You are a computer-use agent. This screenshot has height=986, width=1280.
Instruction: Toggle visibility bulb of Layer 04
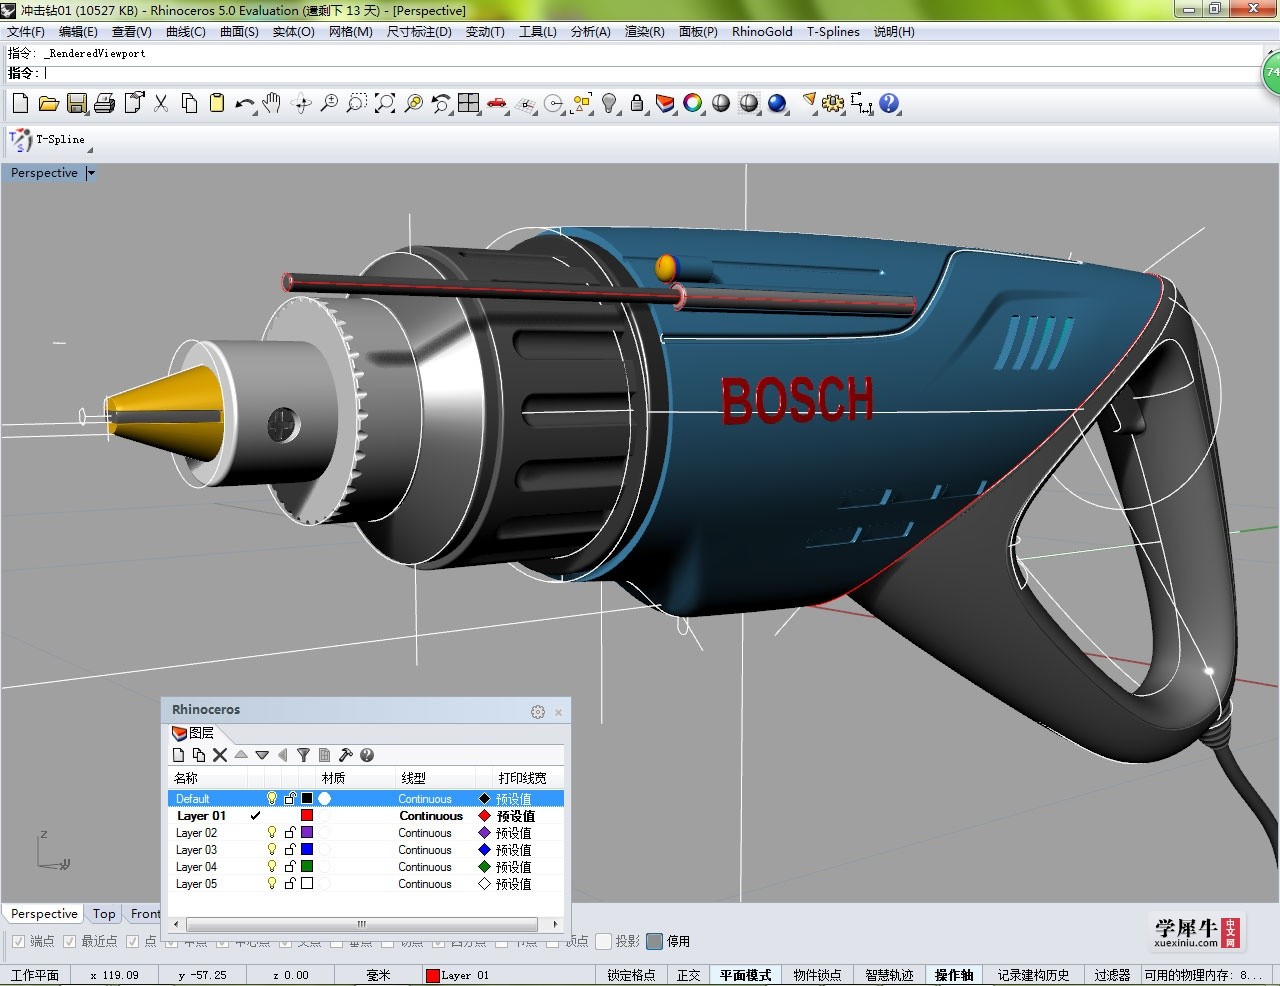[x=271, y=866]
